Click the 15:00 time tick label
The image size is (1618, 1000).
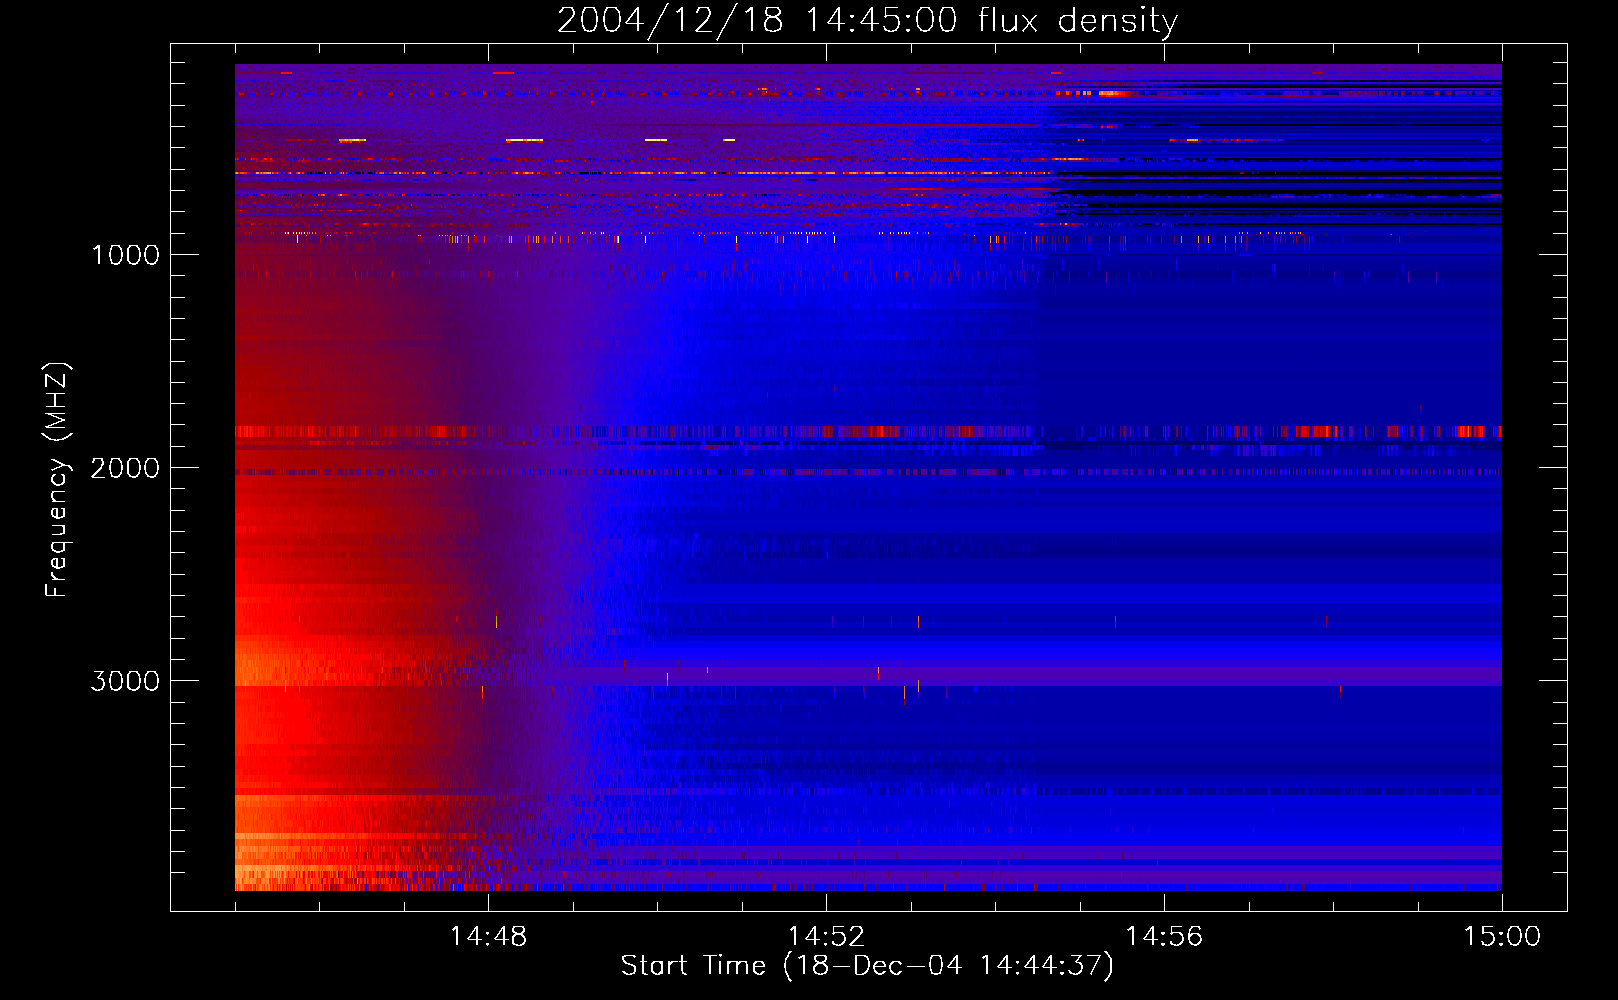pyautogui.click(x=1502, y=937)
